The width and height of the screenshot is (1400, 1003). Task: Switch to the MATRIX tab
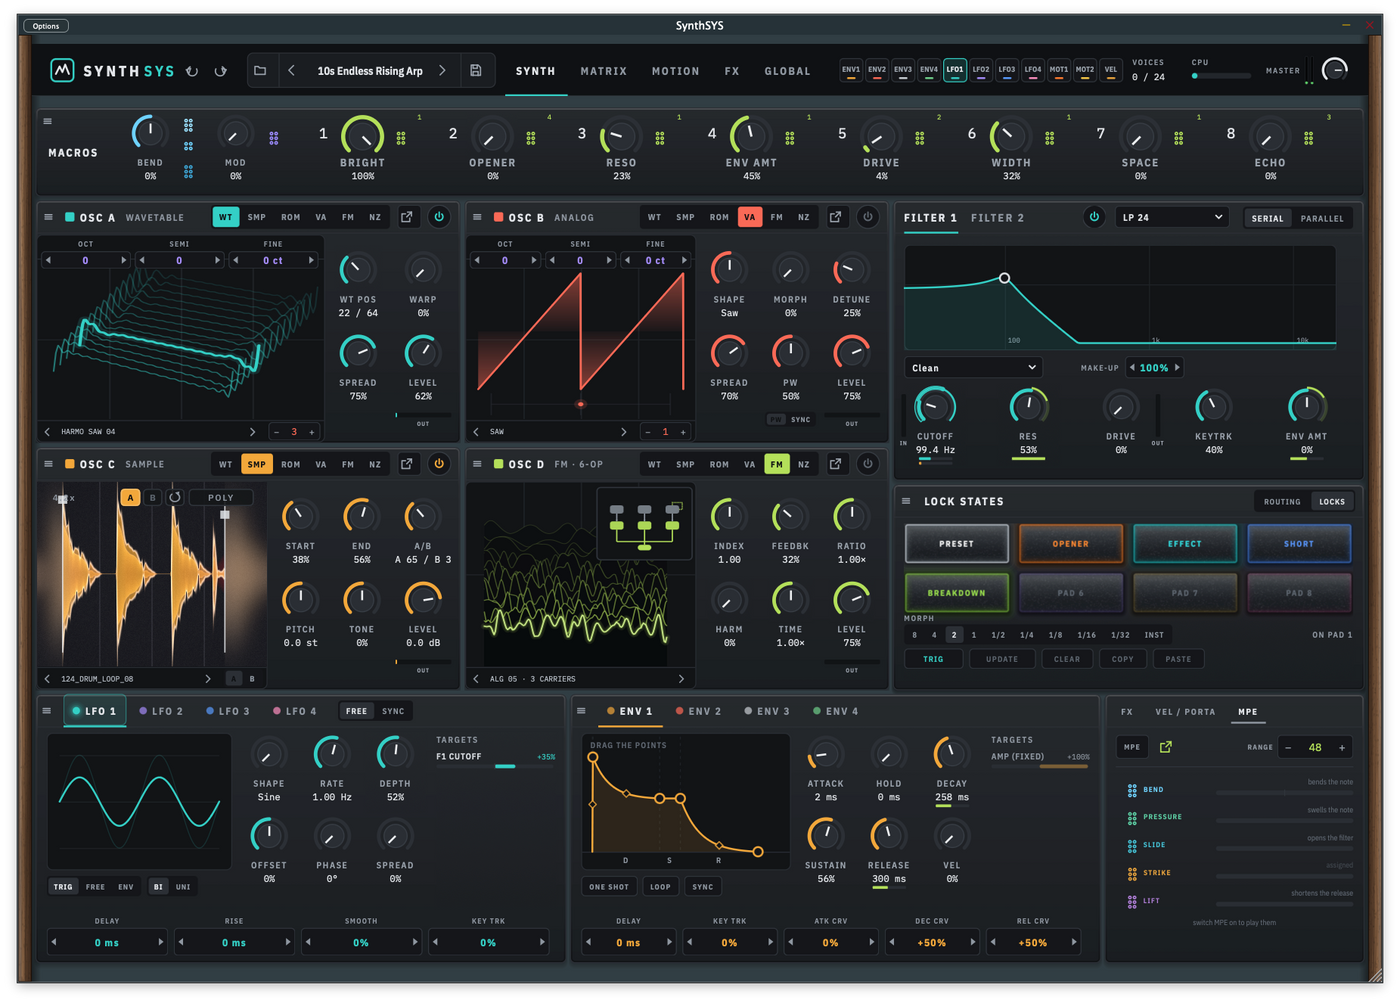(x=604, y=71)
